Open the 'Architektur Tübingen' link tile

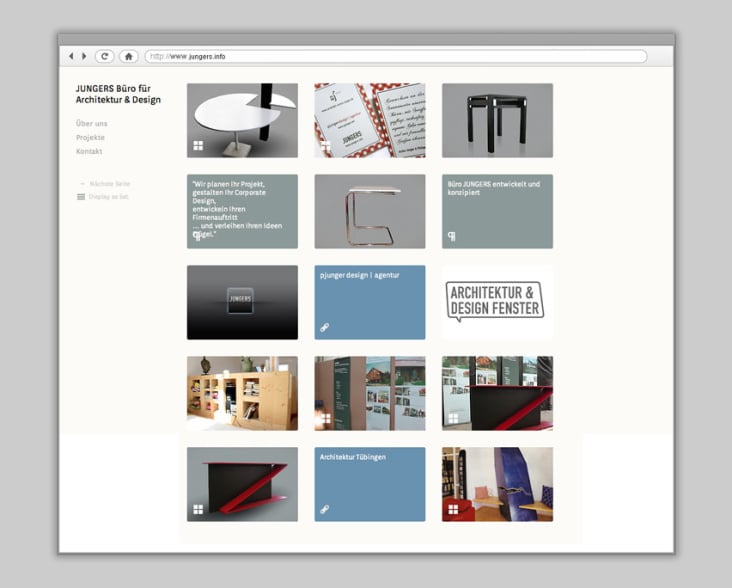coord(370,484)
